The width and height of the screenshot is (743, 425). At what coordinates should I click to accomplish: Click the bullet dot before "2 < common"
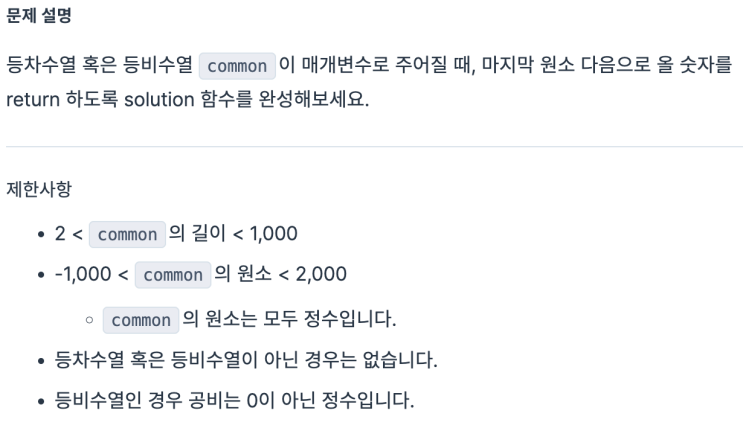(40, 234)
